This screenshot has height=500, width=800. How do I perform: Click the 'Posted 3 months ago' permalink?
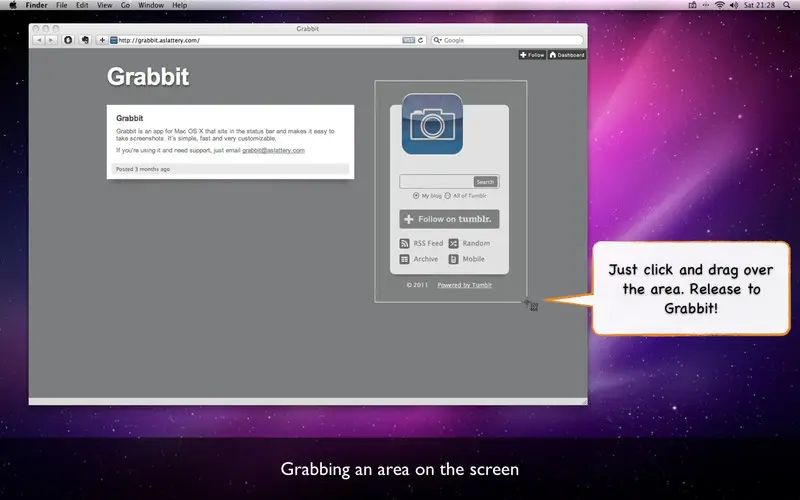point(143,169)
